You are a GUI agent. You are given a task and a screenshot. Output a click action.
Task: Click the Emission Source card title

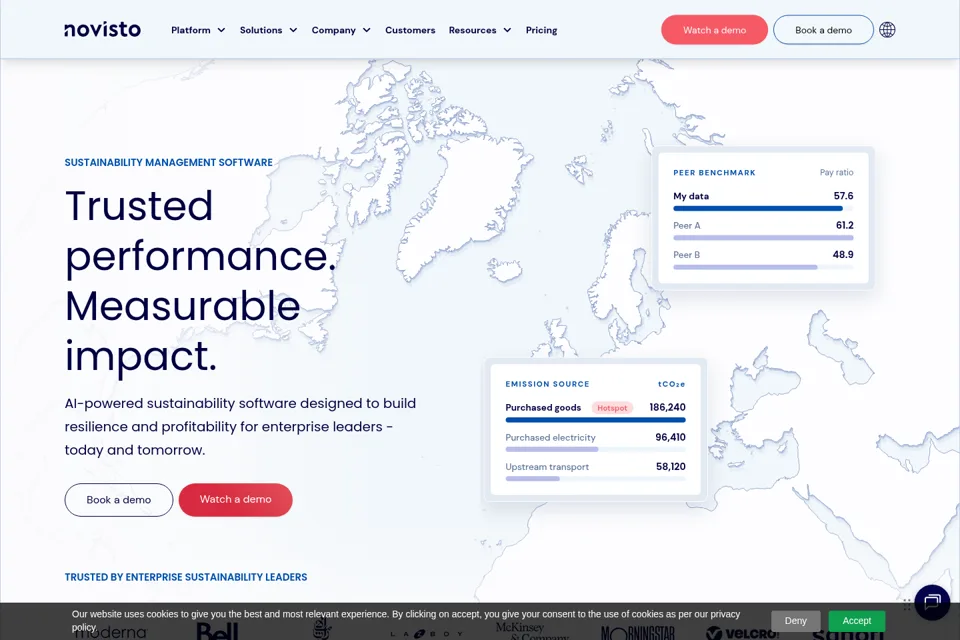(547, 384)
